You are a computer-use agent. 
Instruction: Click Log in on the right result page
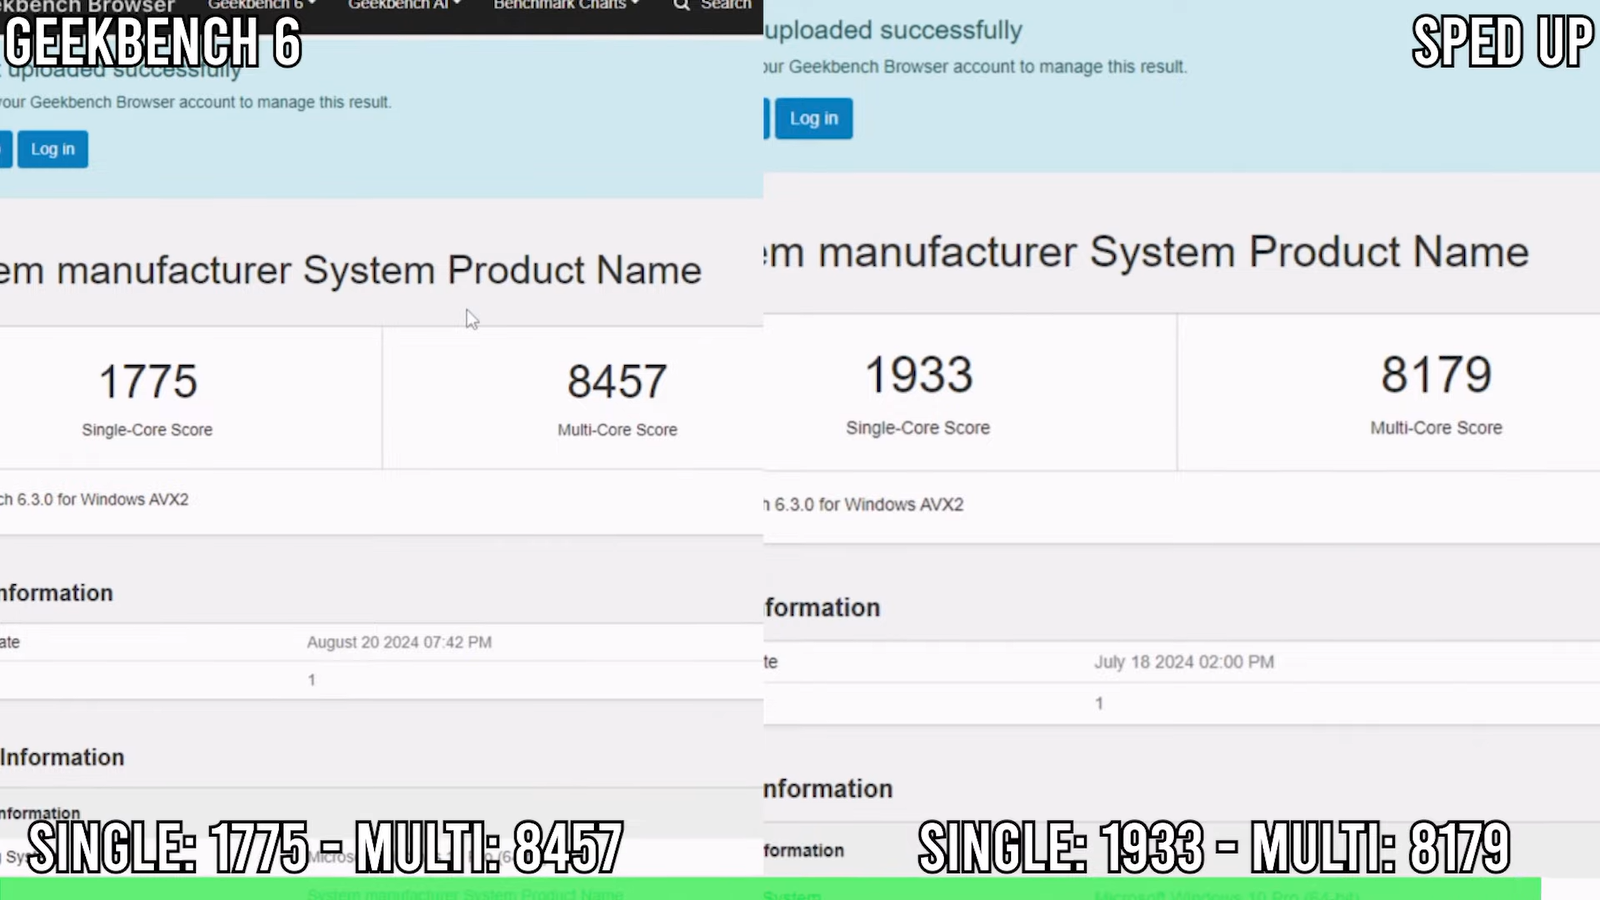click(x=814, y=118)
